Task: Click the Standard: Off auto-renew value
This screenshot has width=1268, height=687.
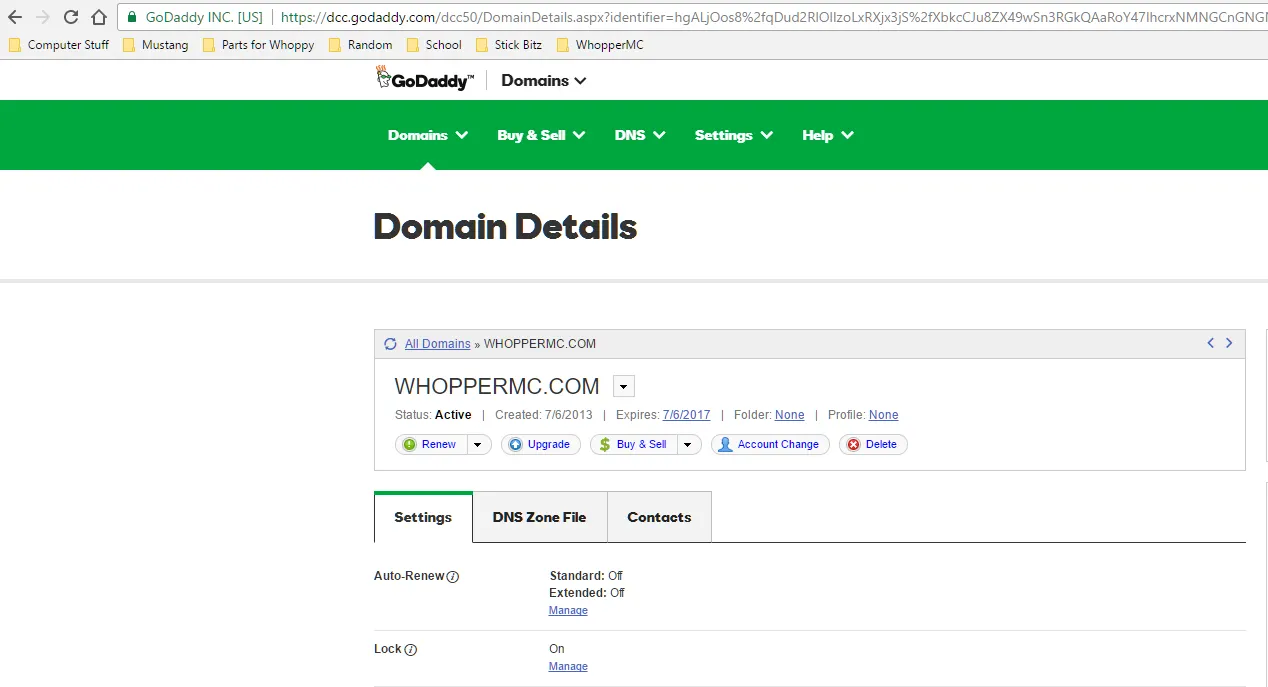Action: click(x=587, y=576)
